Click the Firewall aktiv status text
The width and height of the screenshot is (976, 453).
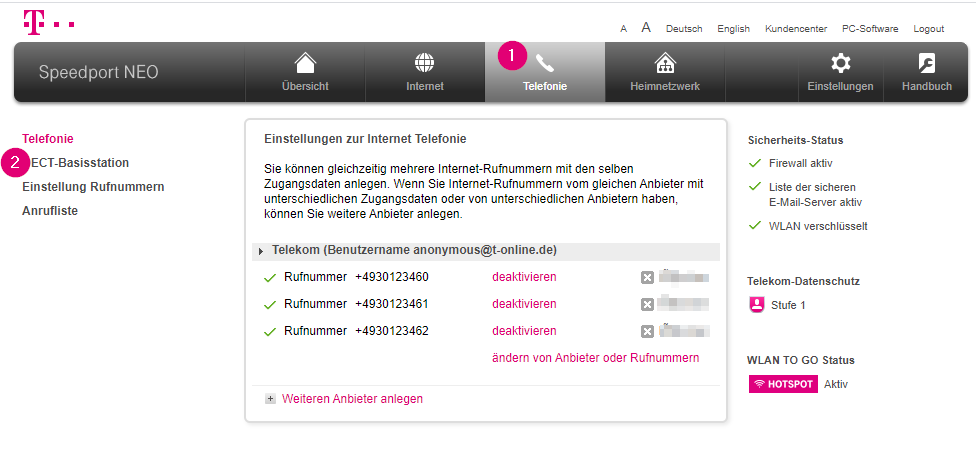(800, 163)
